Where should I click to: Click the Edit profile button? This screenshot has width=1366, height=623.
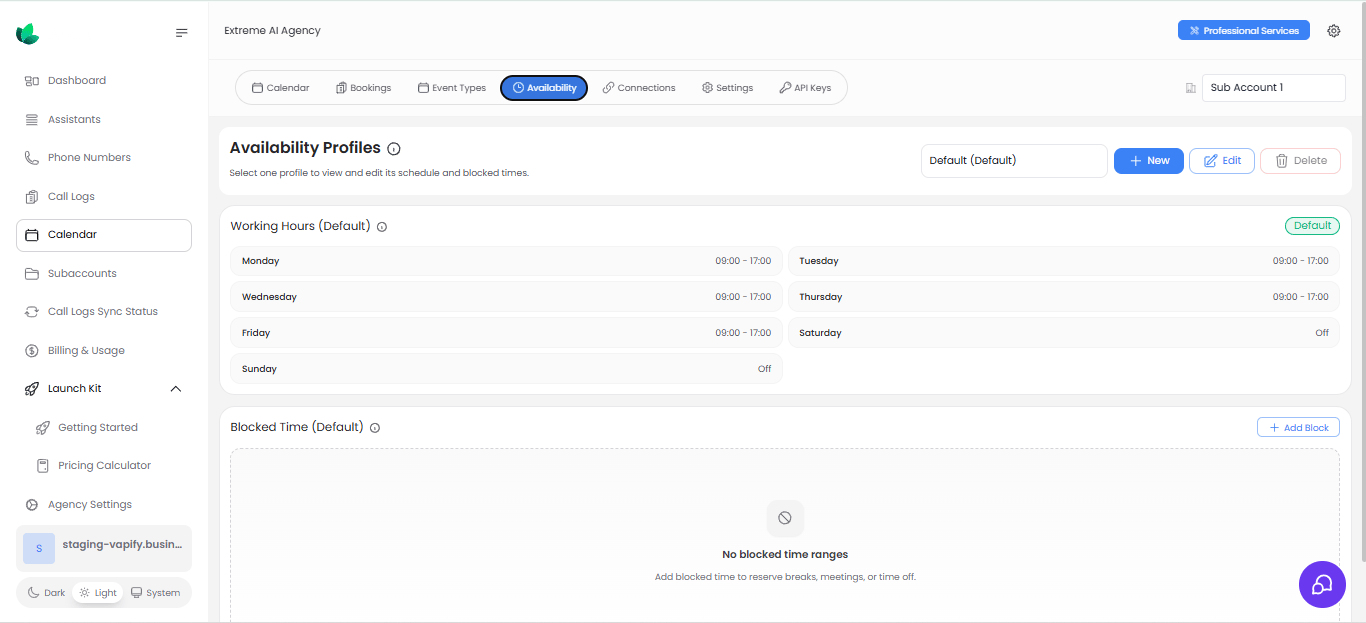(x=1222, y=161)
